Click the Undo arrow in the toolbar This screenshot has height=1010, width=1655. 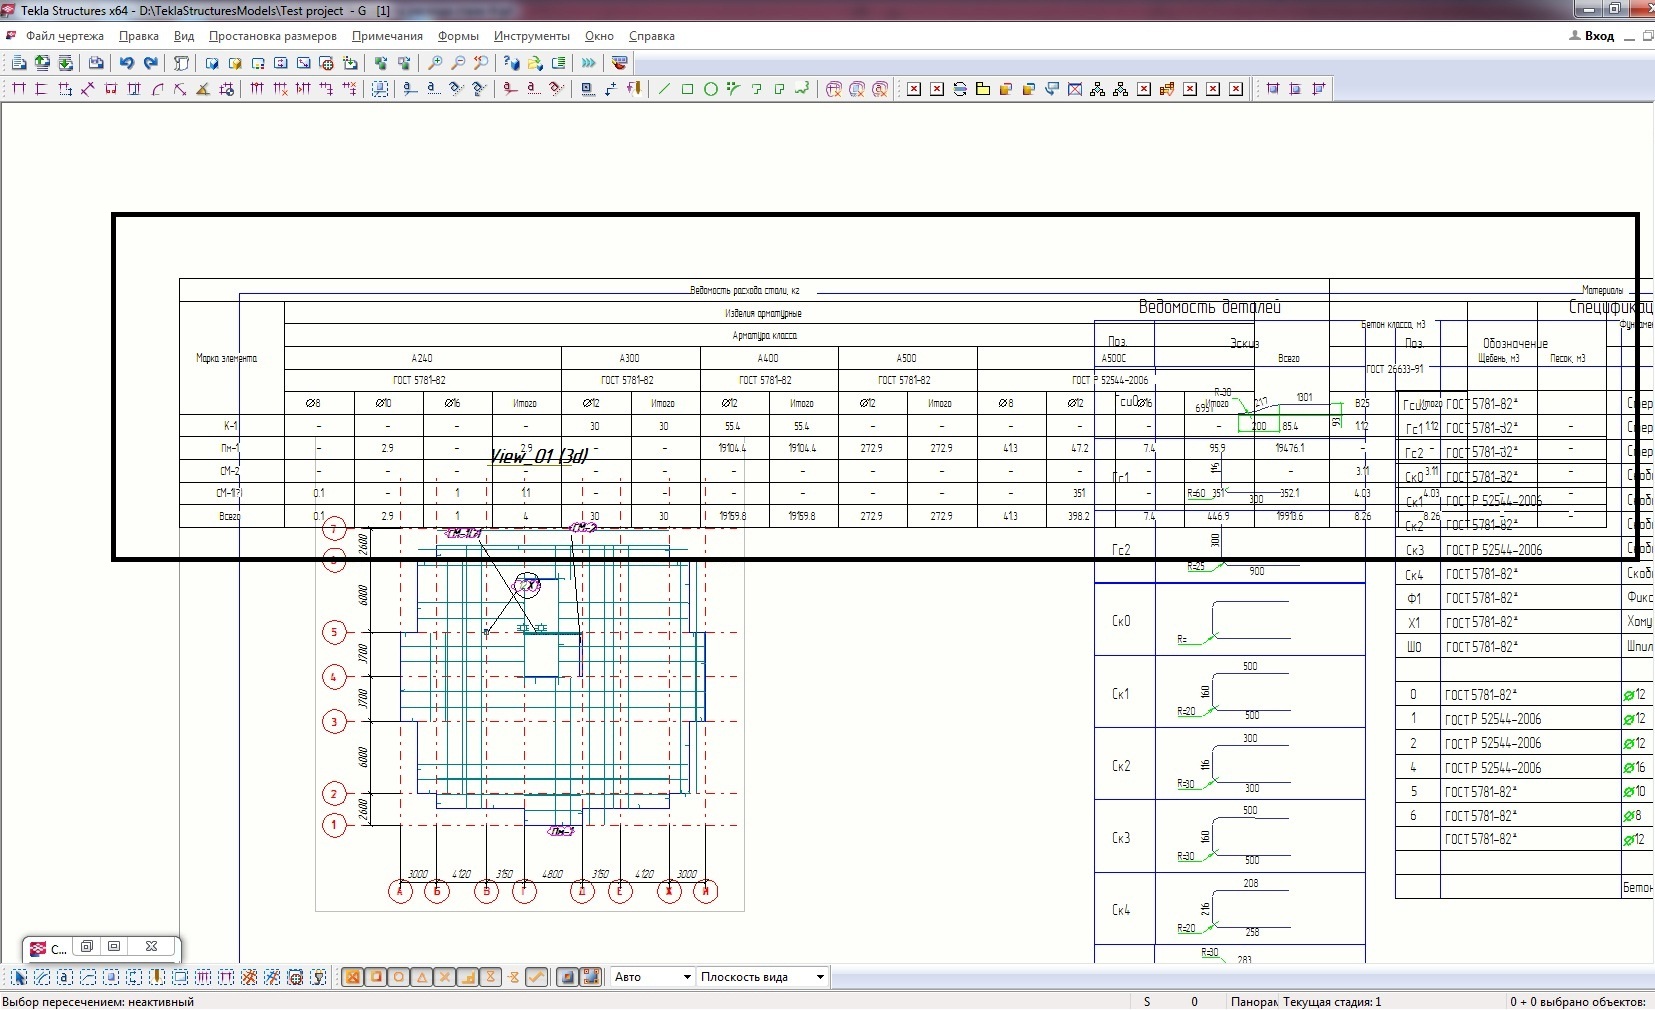click(127, 63)
